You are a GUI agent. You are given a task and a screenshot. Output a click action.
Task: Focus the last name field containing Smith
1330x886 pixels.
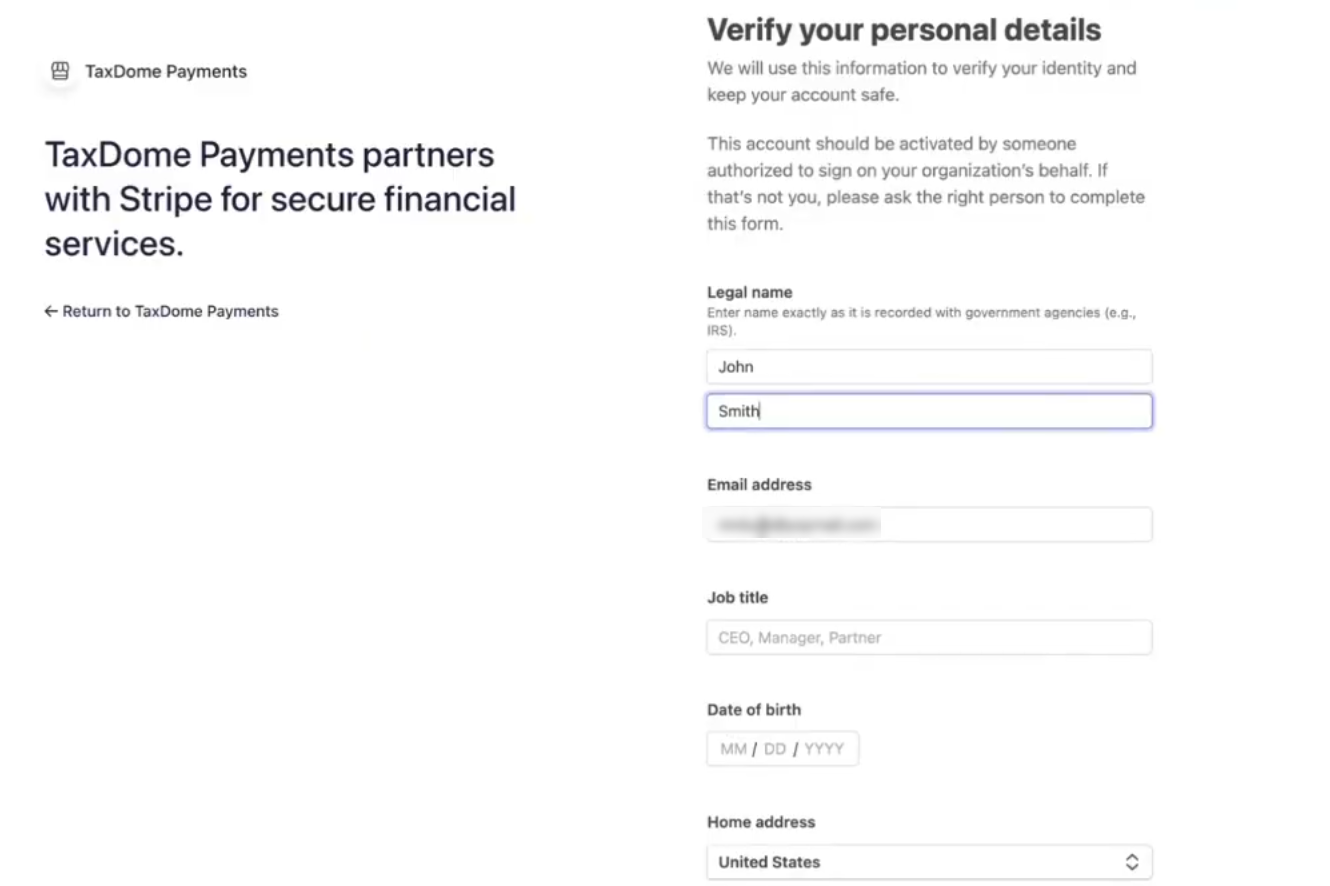coord(928,411)
